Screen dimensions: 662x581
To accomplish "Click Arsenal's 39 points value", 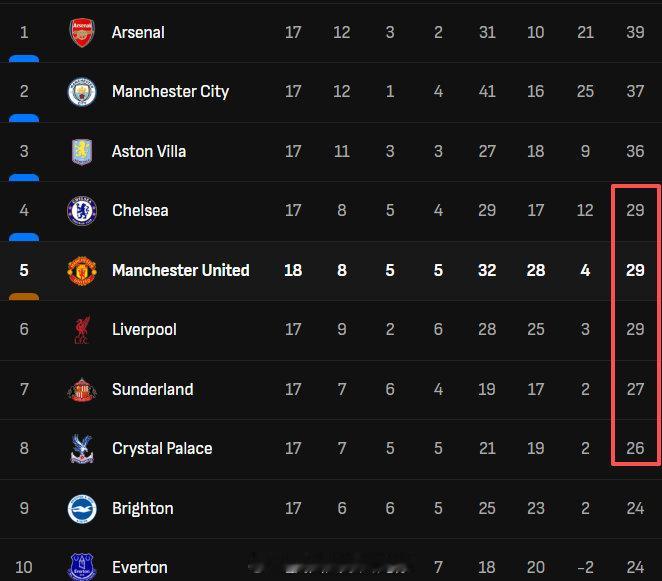I will (x=635, y=32).
